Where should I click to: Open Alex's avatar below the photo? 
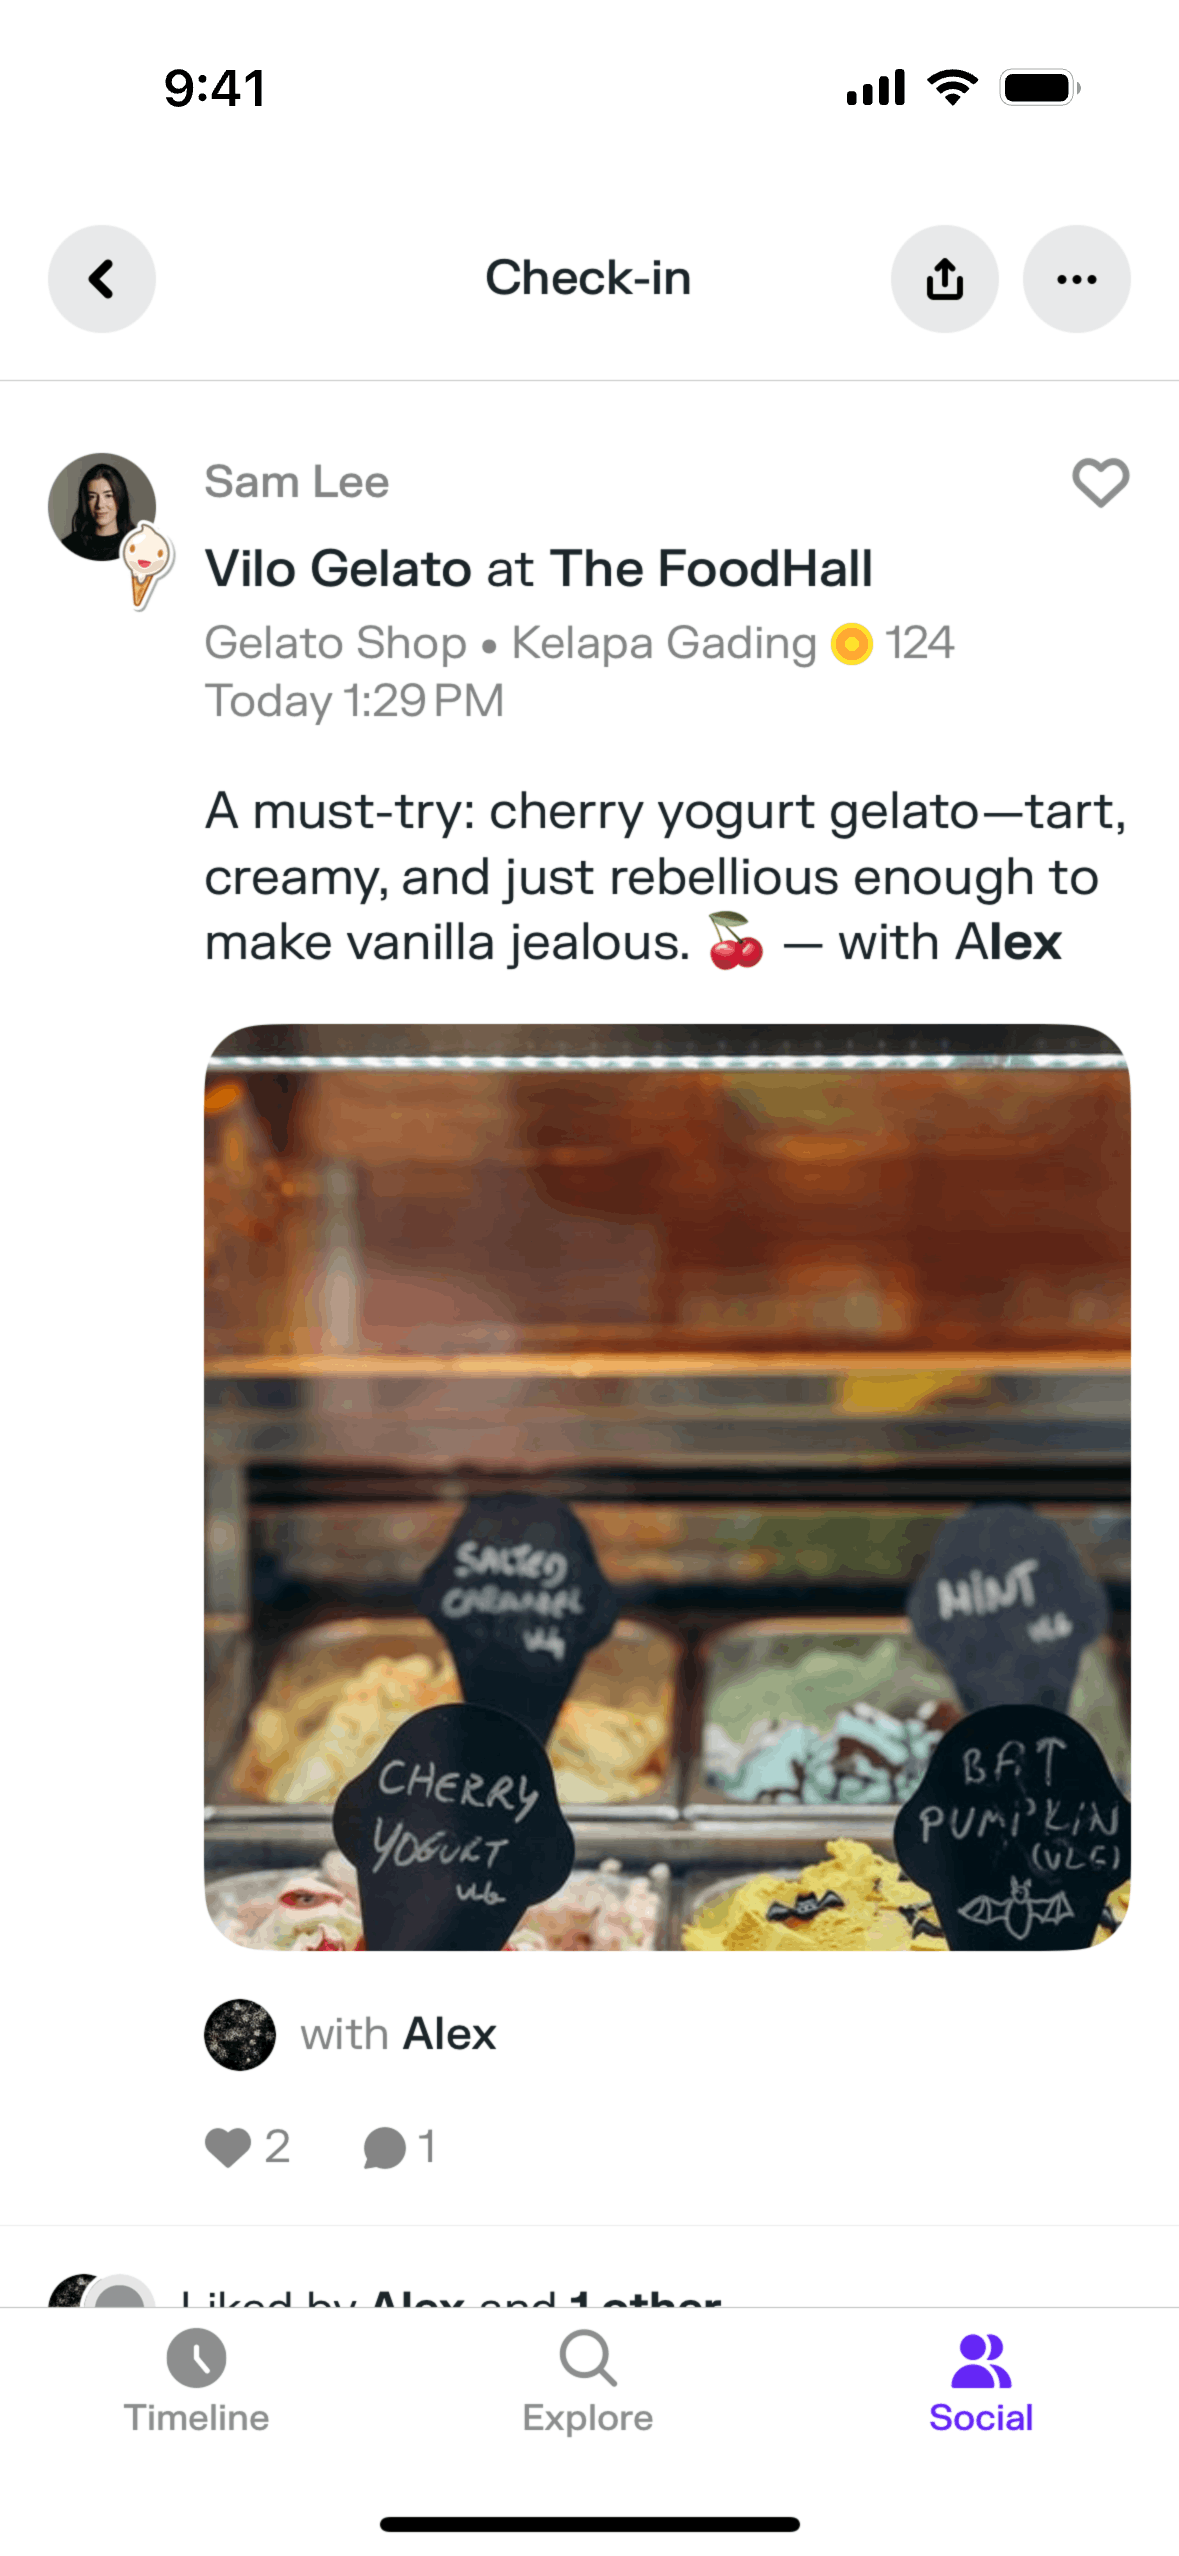click(240, 2034)
